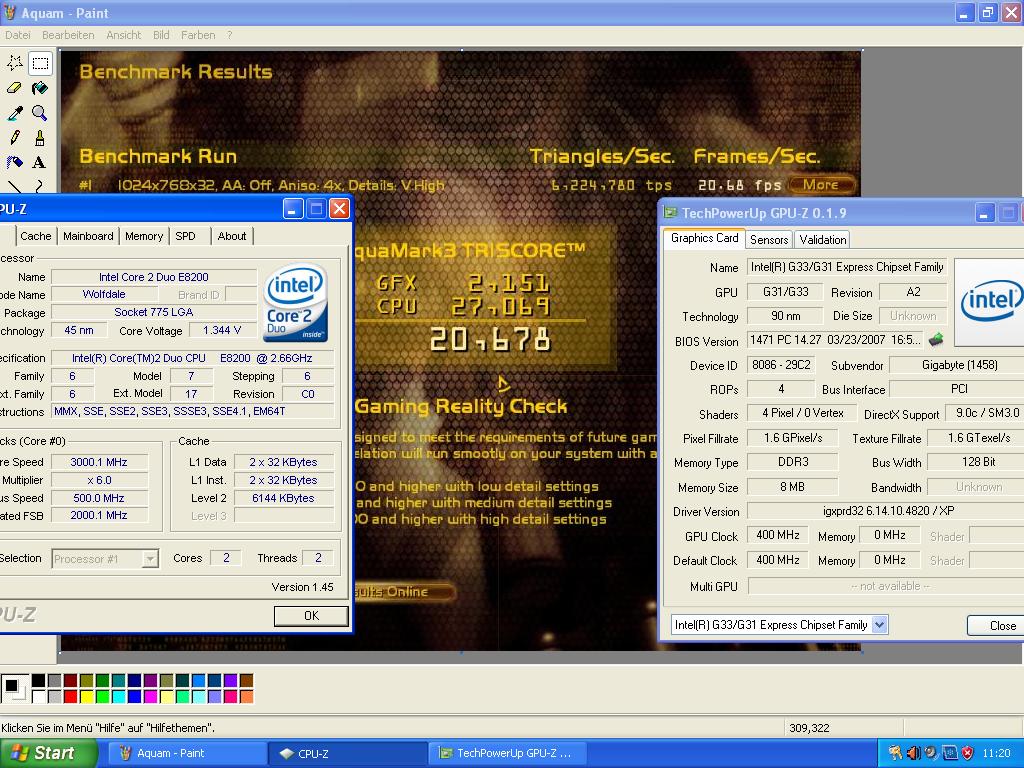
Task: Click the foreground/background color indicator box
Action: pyautogui.click(x=14, y=688)
